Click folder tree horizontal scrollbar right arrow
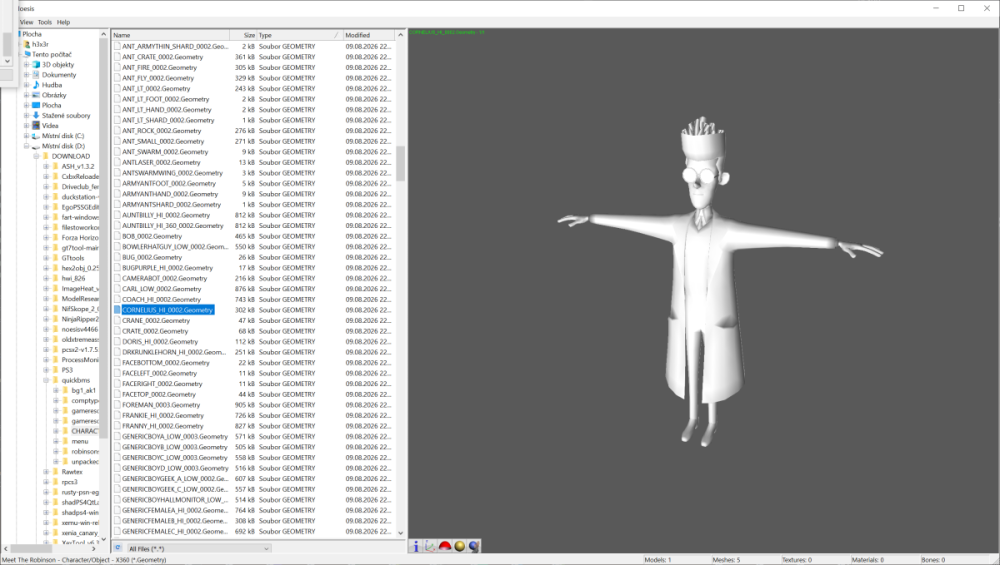This screenshot has width=1000, height=565. point(94,548)
